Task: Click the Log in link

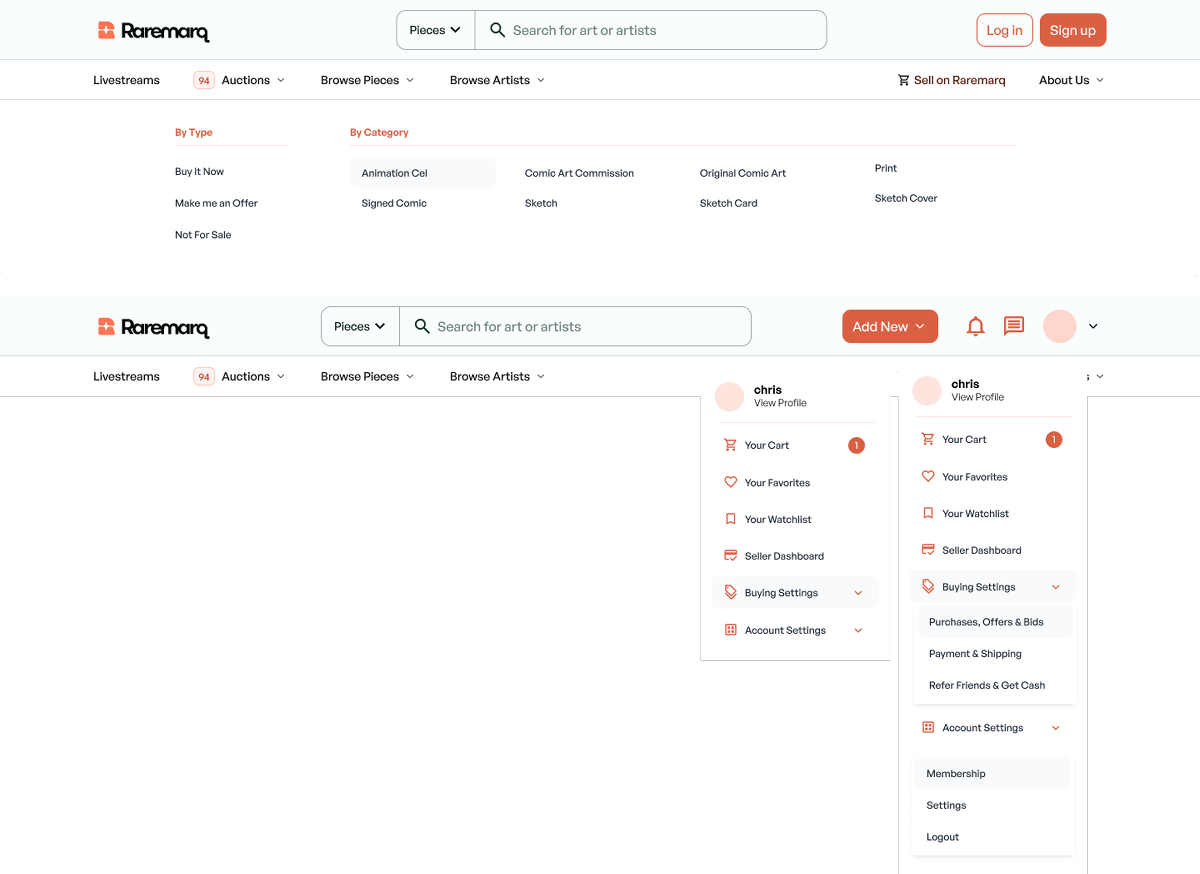Action: click(1004, 30)
